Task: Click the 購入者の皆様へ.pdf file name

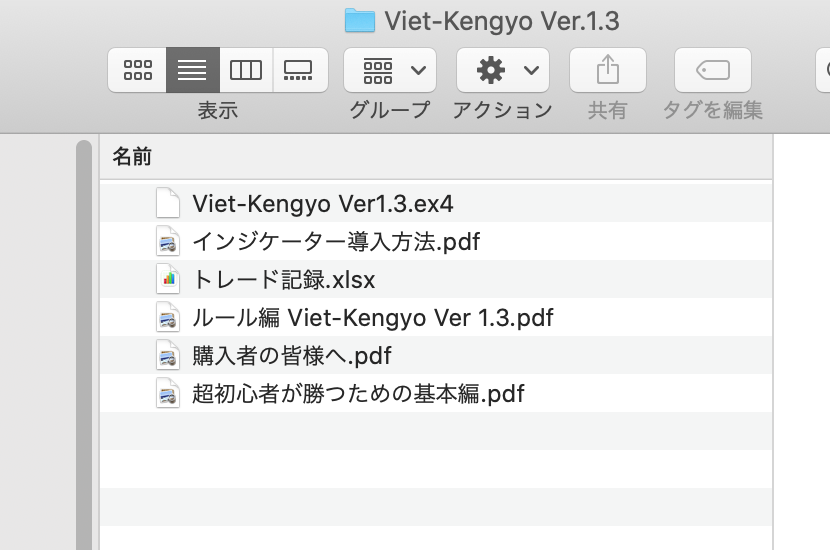Action: pyautogui.click(x=292, y=356)
